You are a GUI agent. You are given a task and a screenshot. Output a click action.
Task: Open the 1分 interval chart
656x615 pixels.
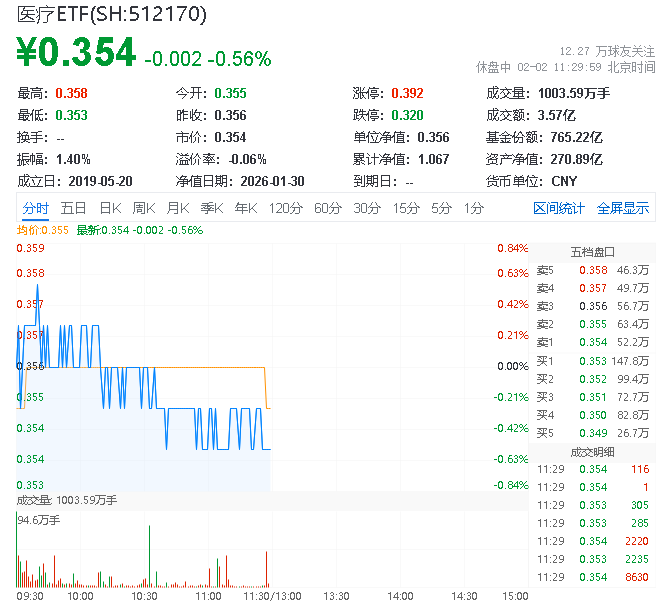(473, 208)
